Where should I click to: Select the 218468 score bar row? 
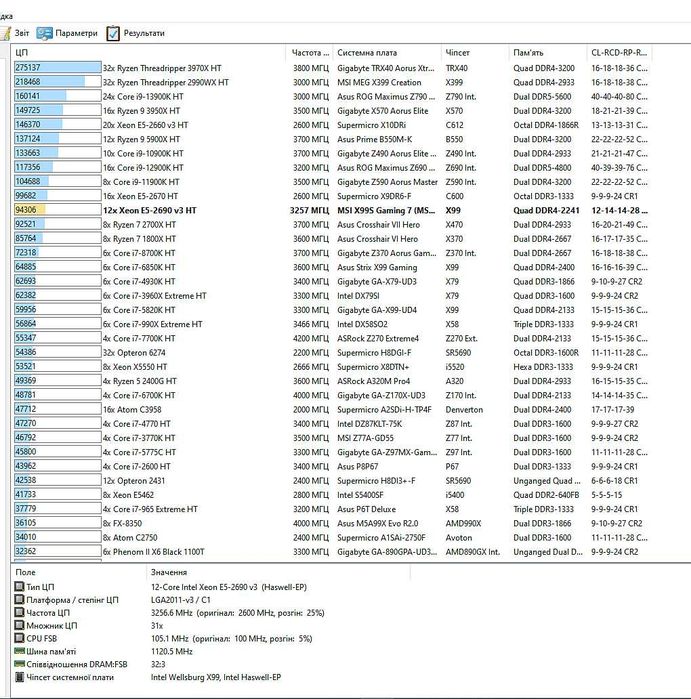[58, 82]
